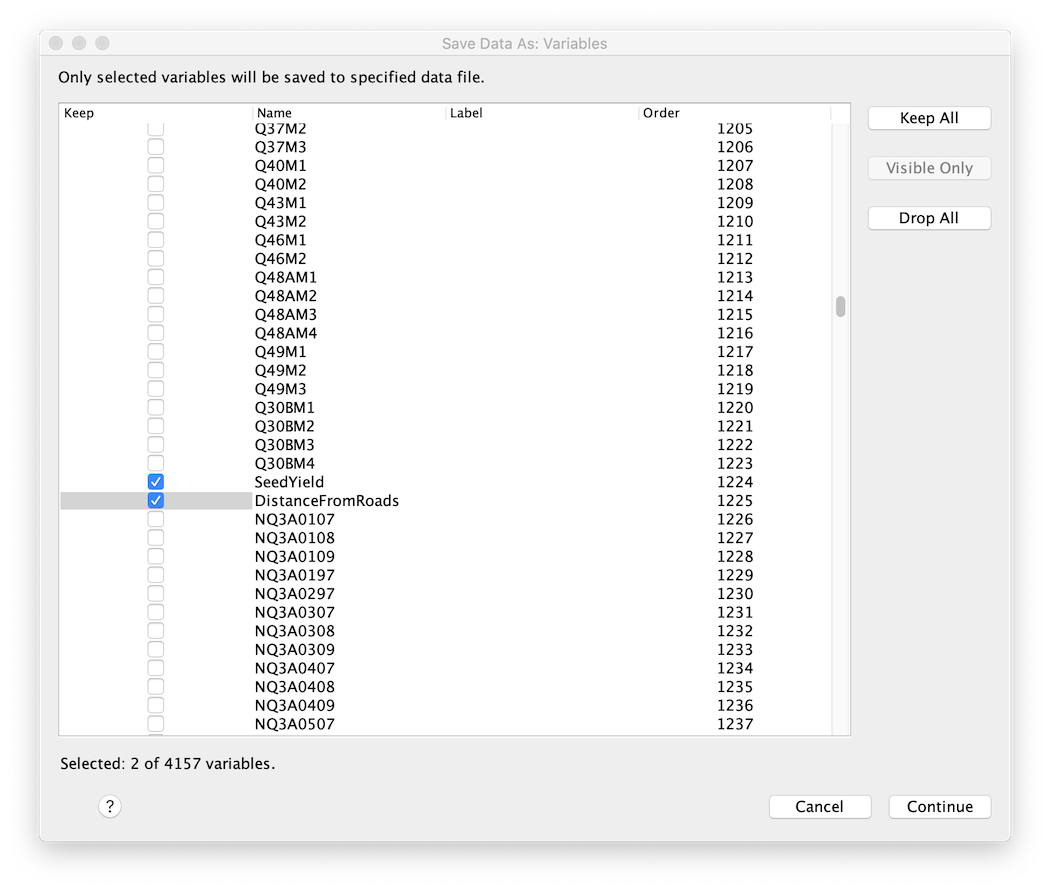This screenshot has height=890, width=1050.
Task: Select the order value 1230
Action: [735, 594]
